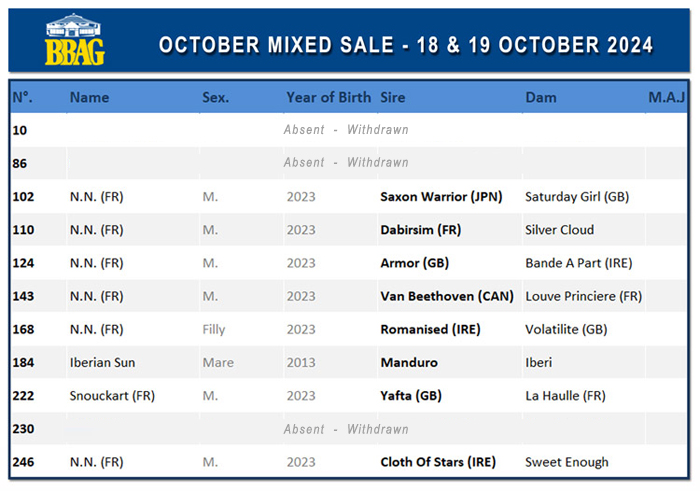Click the BBAG logo icon
The width and height of the screenshot is (700, 491).
(x=75, y=40)
